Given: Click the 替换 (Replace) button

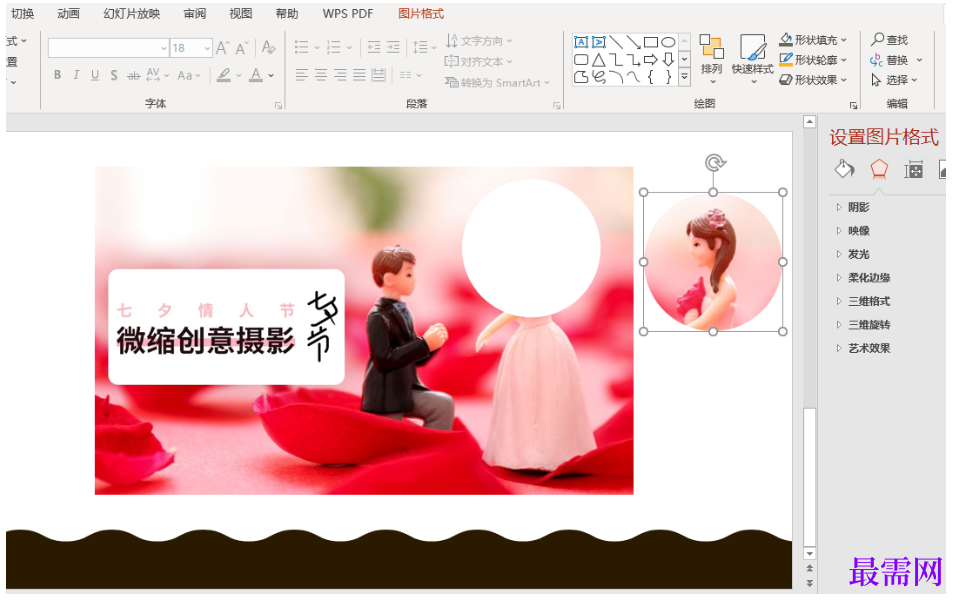Looking at the screenshot, I should (x=889, y=60).
